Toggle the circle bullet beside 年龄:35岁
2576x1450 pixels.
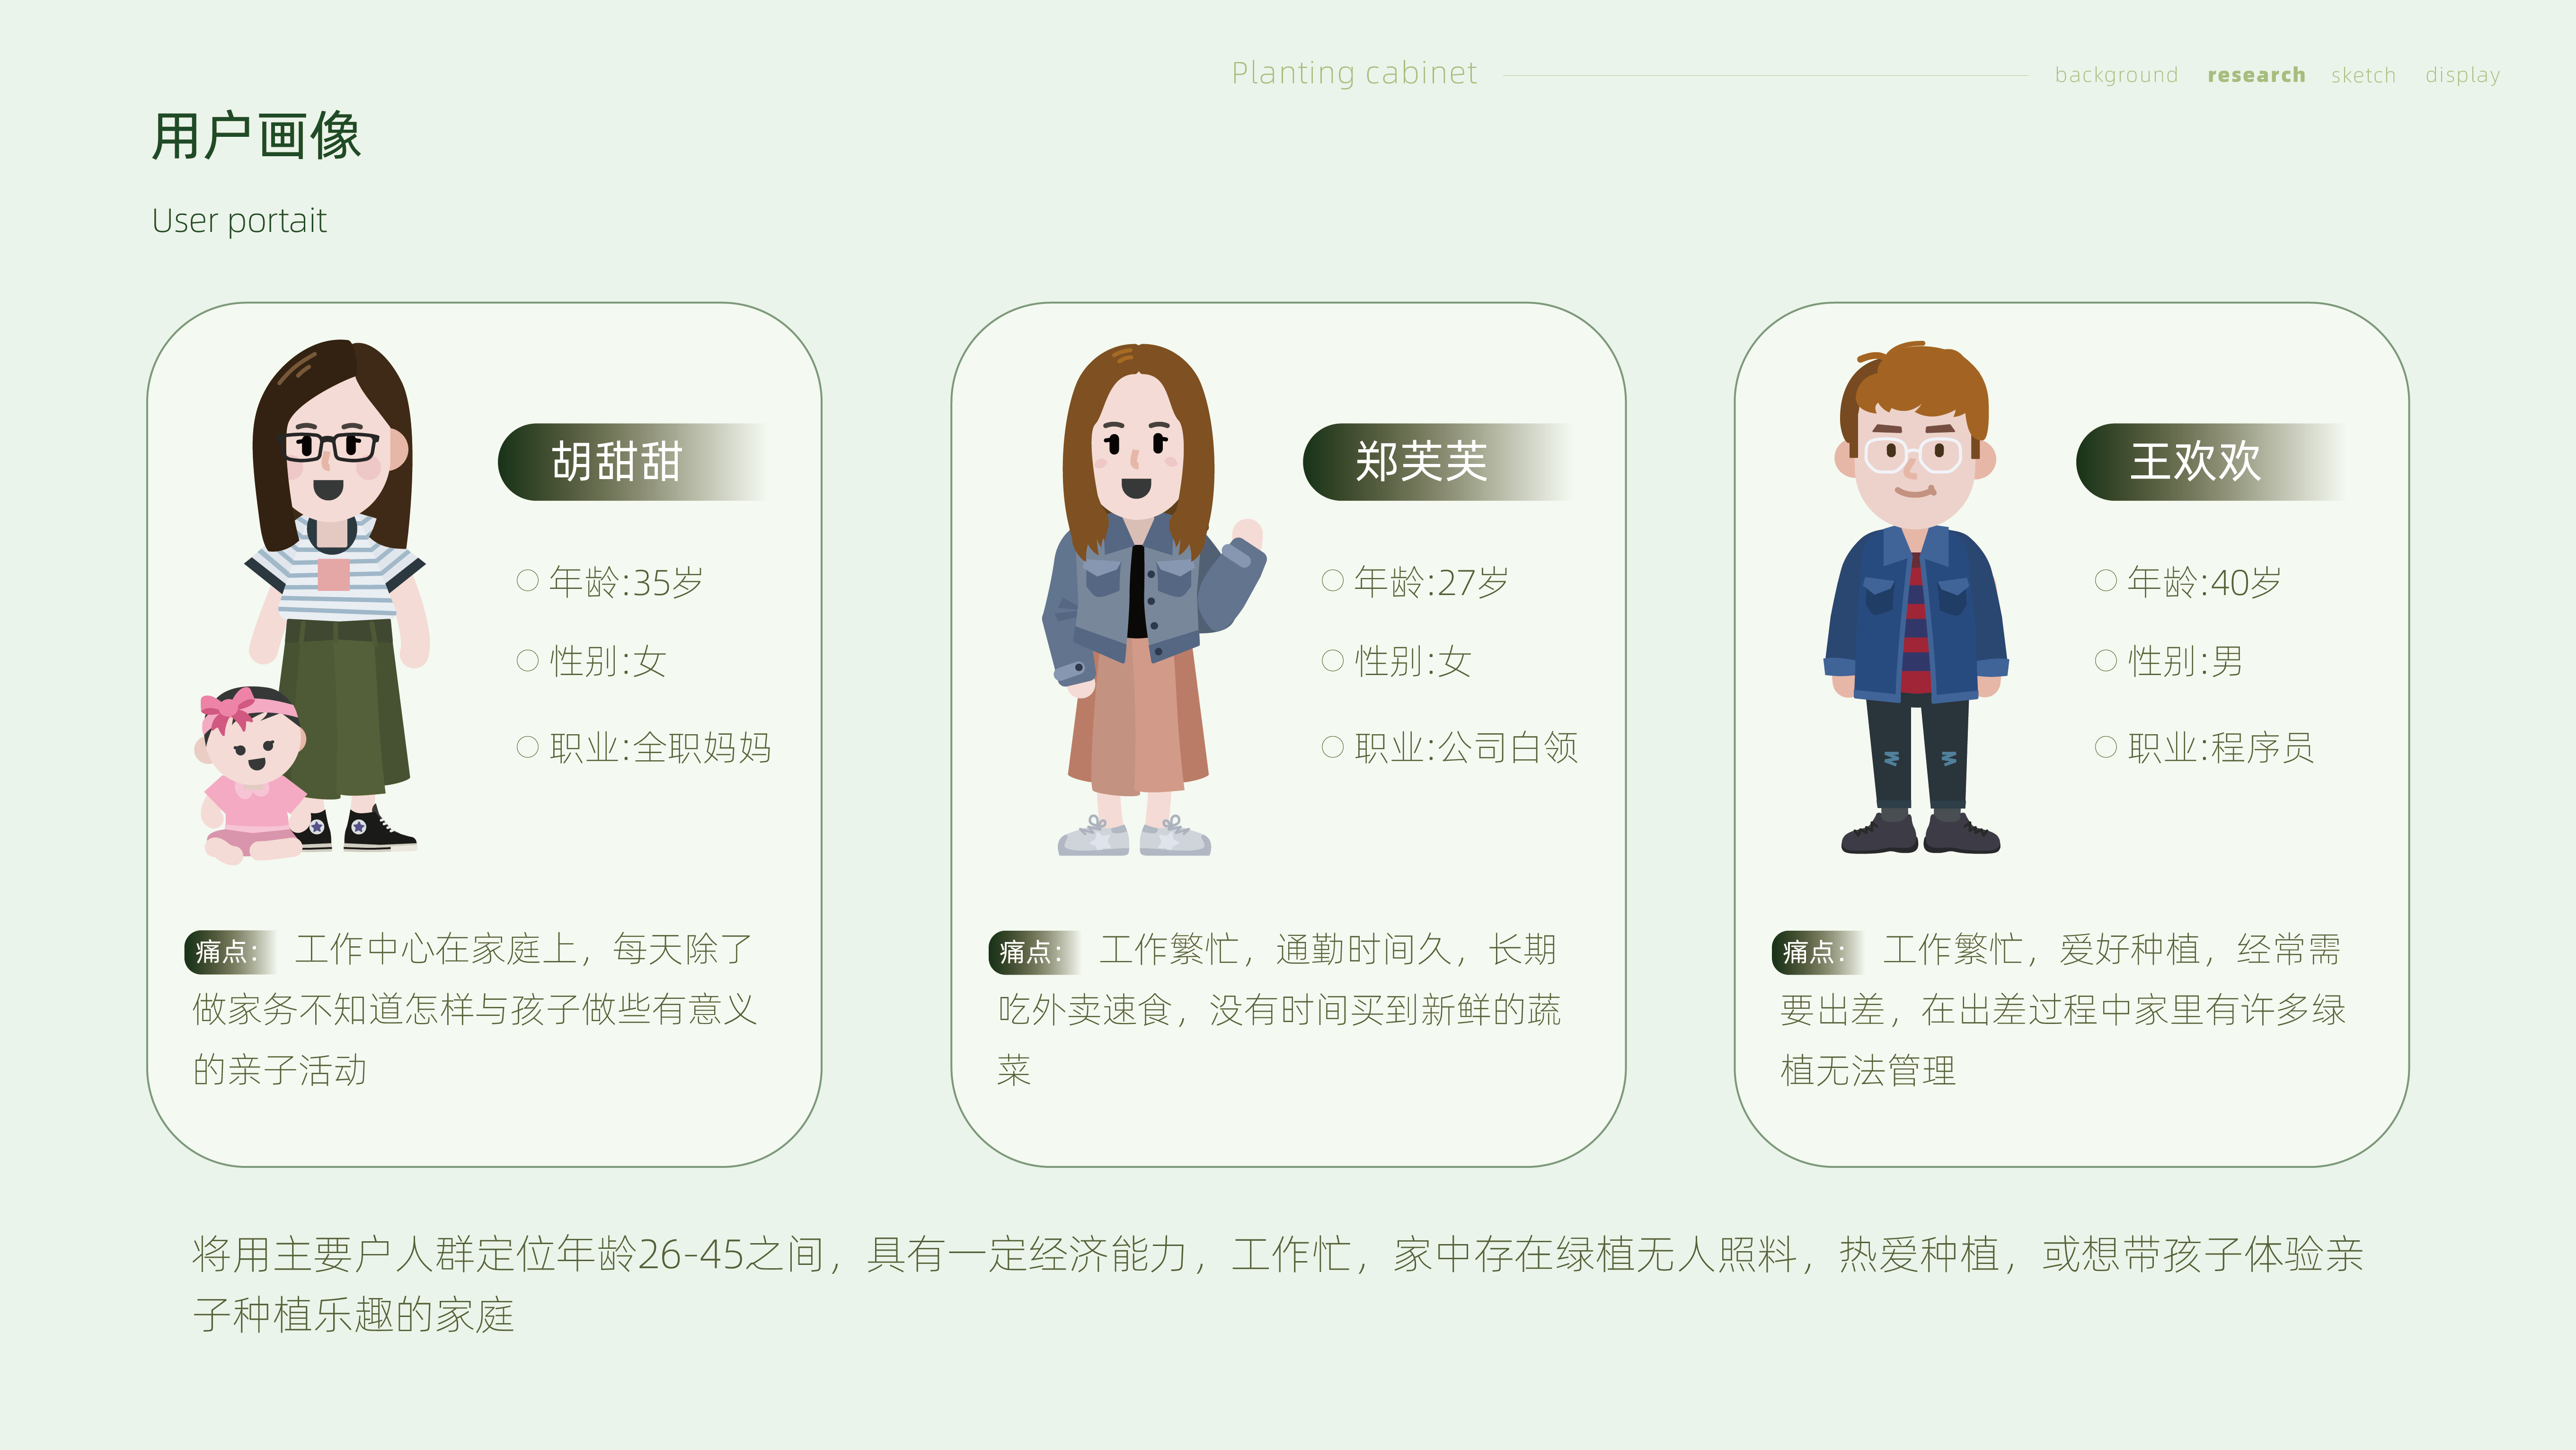(x=527, y=580)
